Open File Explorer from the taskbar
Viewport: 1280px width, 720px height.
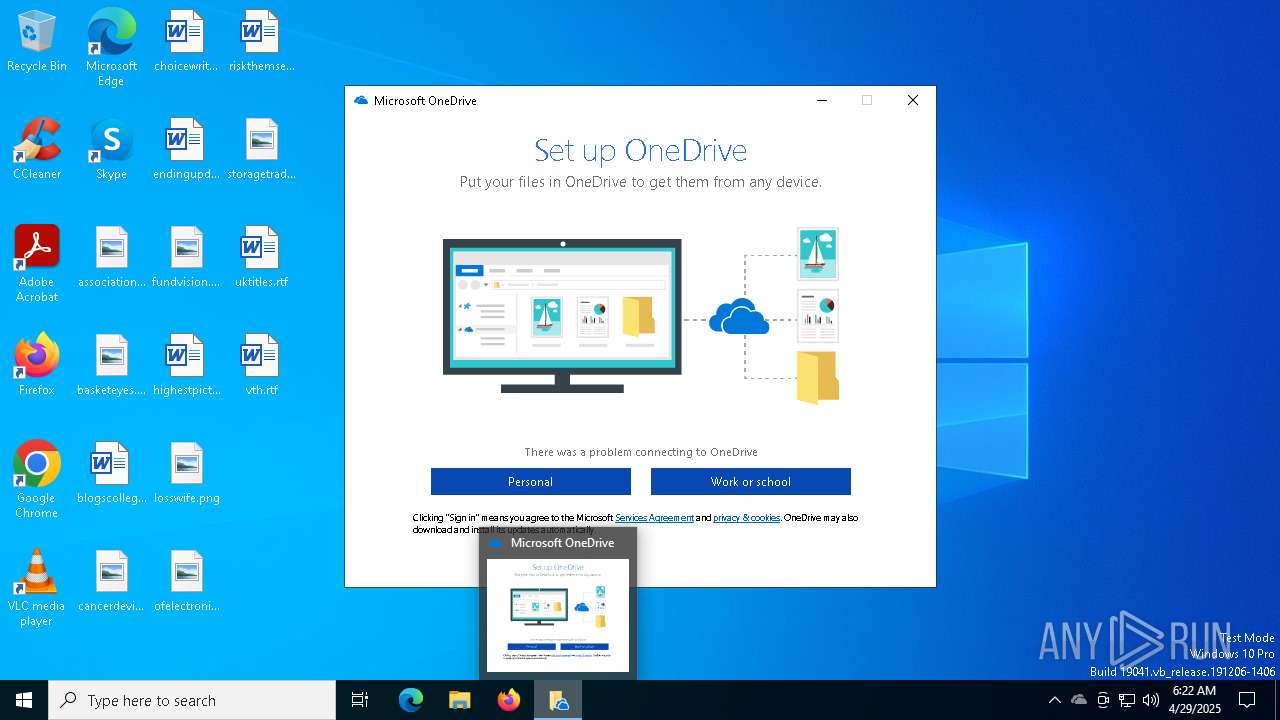(460, 700)
